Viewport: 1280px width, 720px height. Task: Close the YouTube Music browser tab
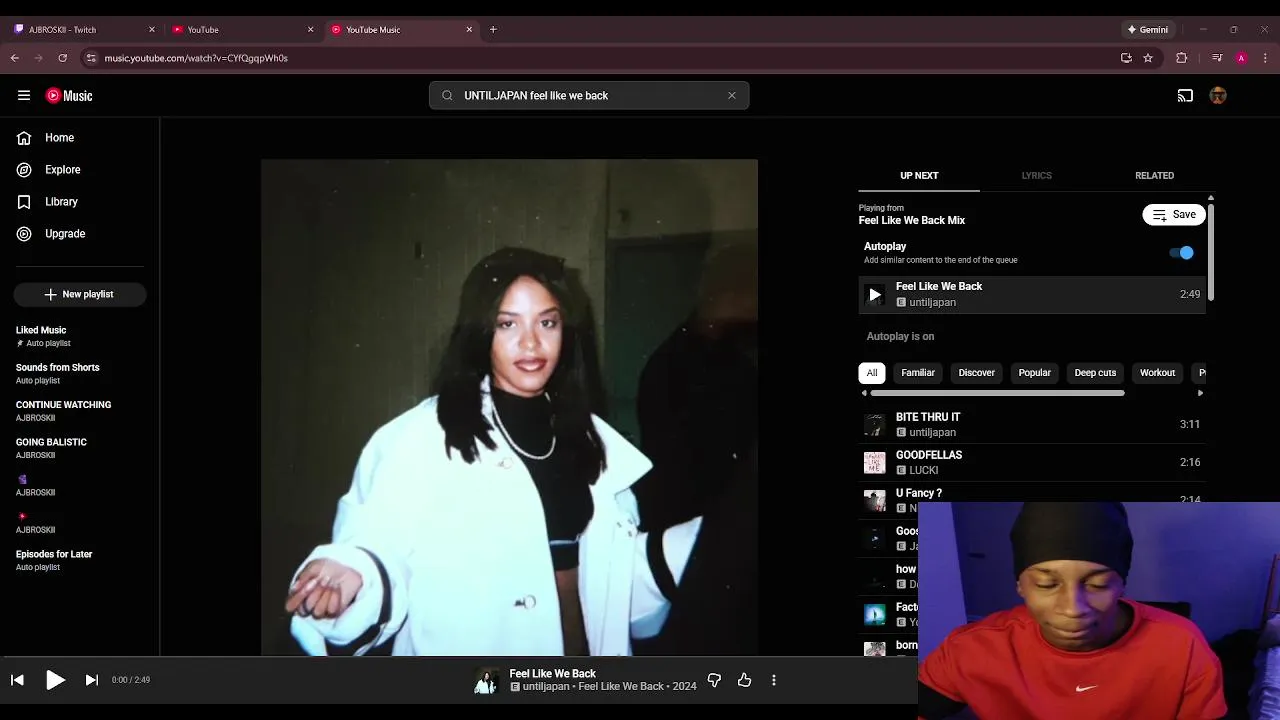click(469, 30)
